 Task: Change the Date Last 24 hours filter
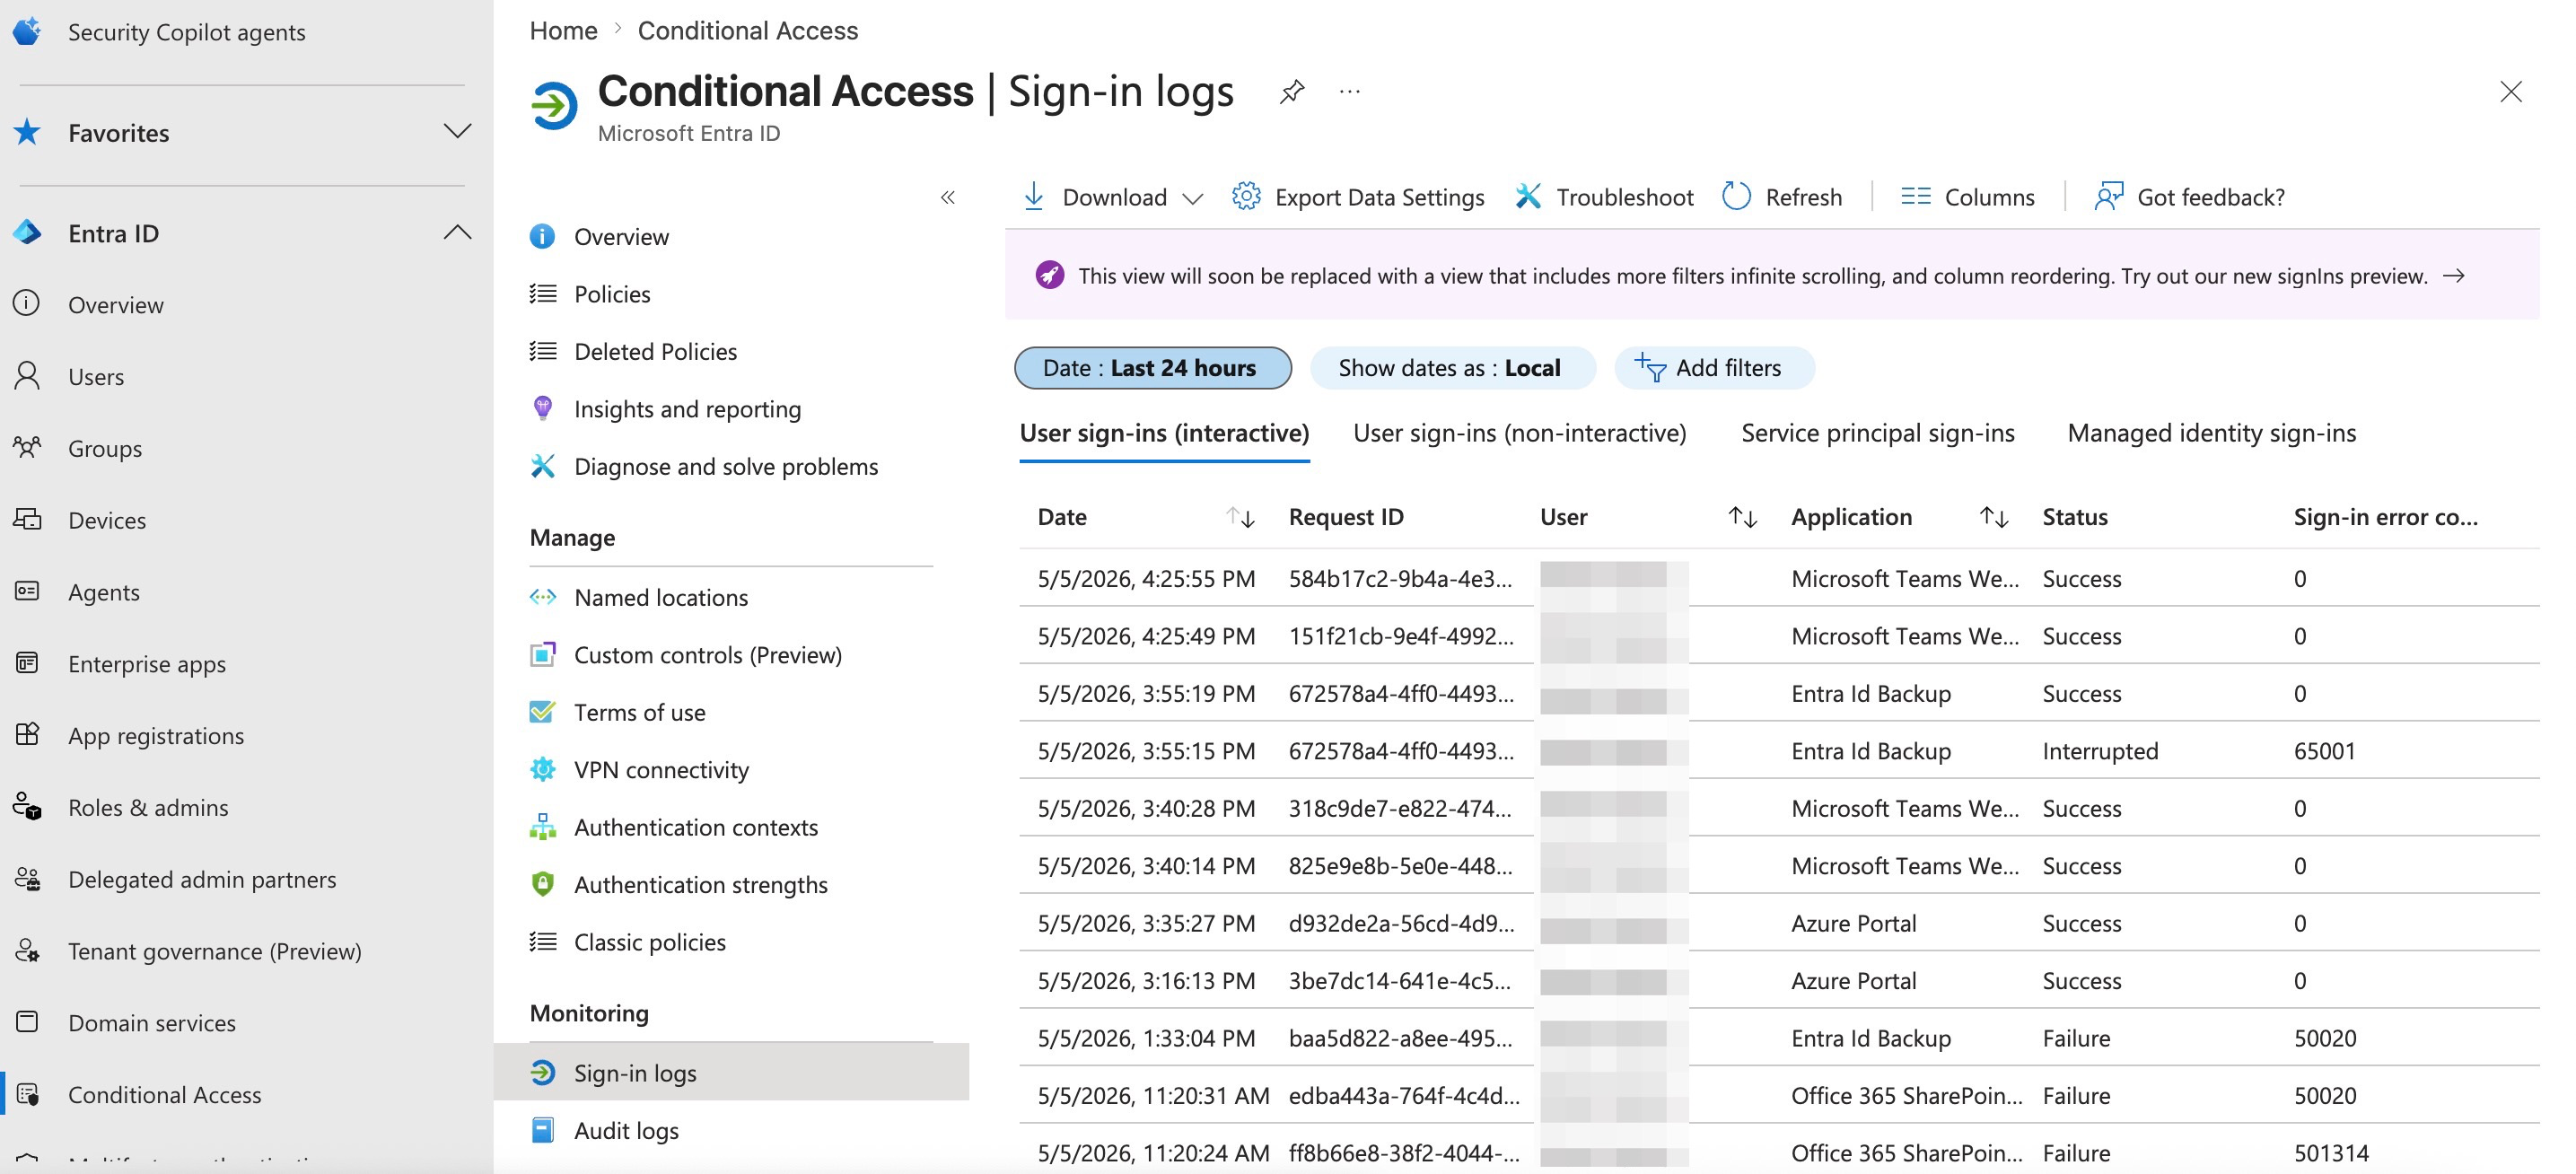(x=1152, y=368)
